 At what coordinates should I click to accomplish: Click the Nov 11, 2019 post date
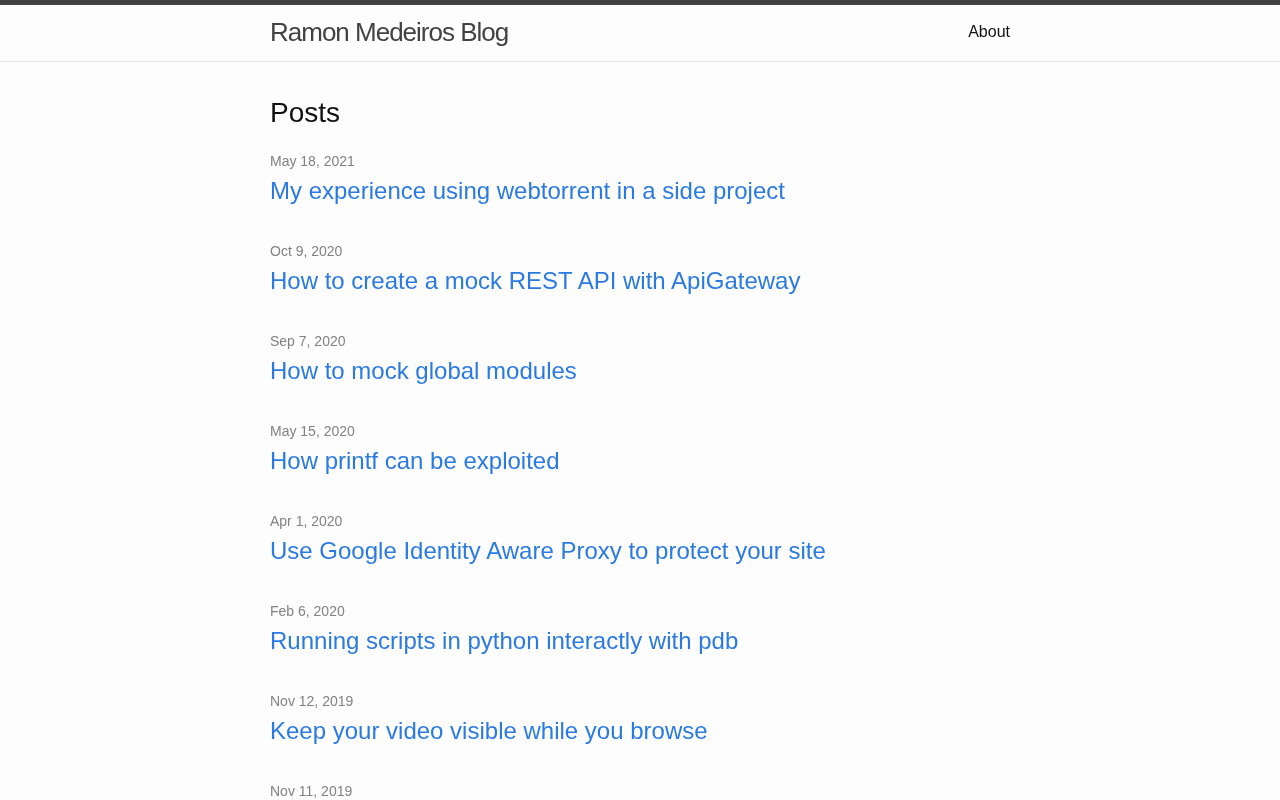pyautogui.click(x=311, y=791)
